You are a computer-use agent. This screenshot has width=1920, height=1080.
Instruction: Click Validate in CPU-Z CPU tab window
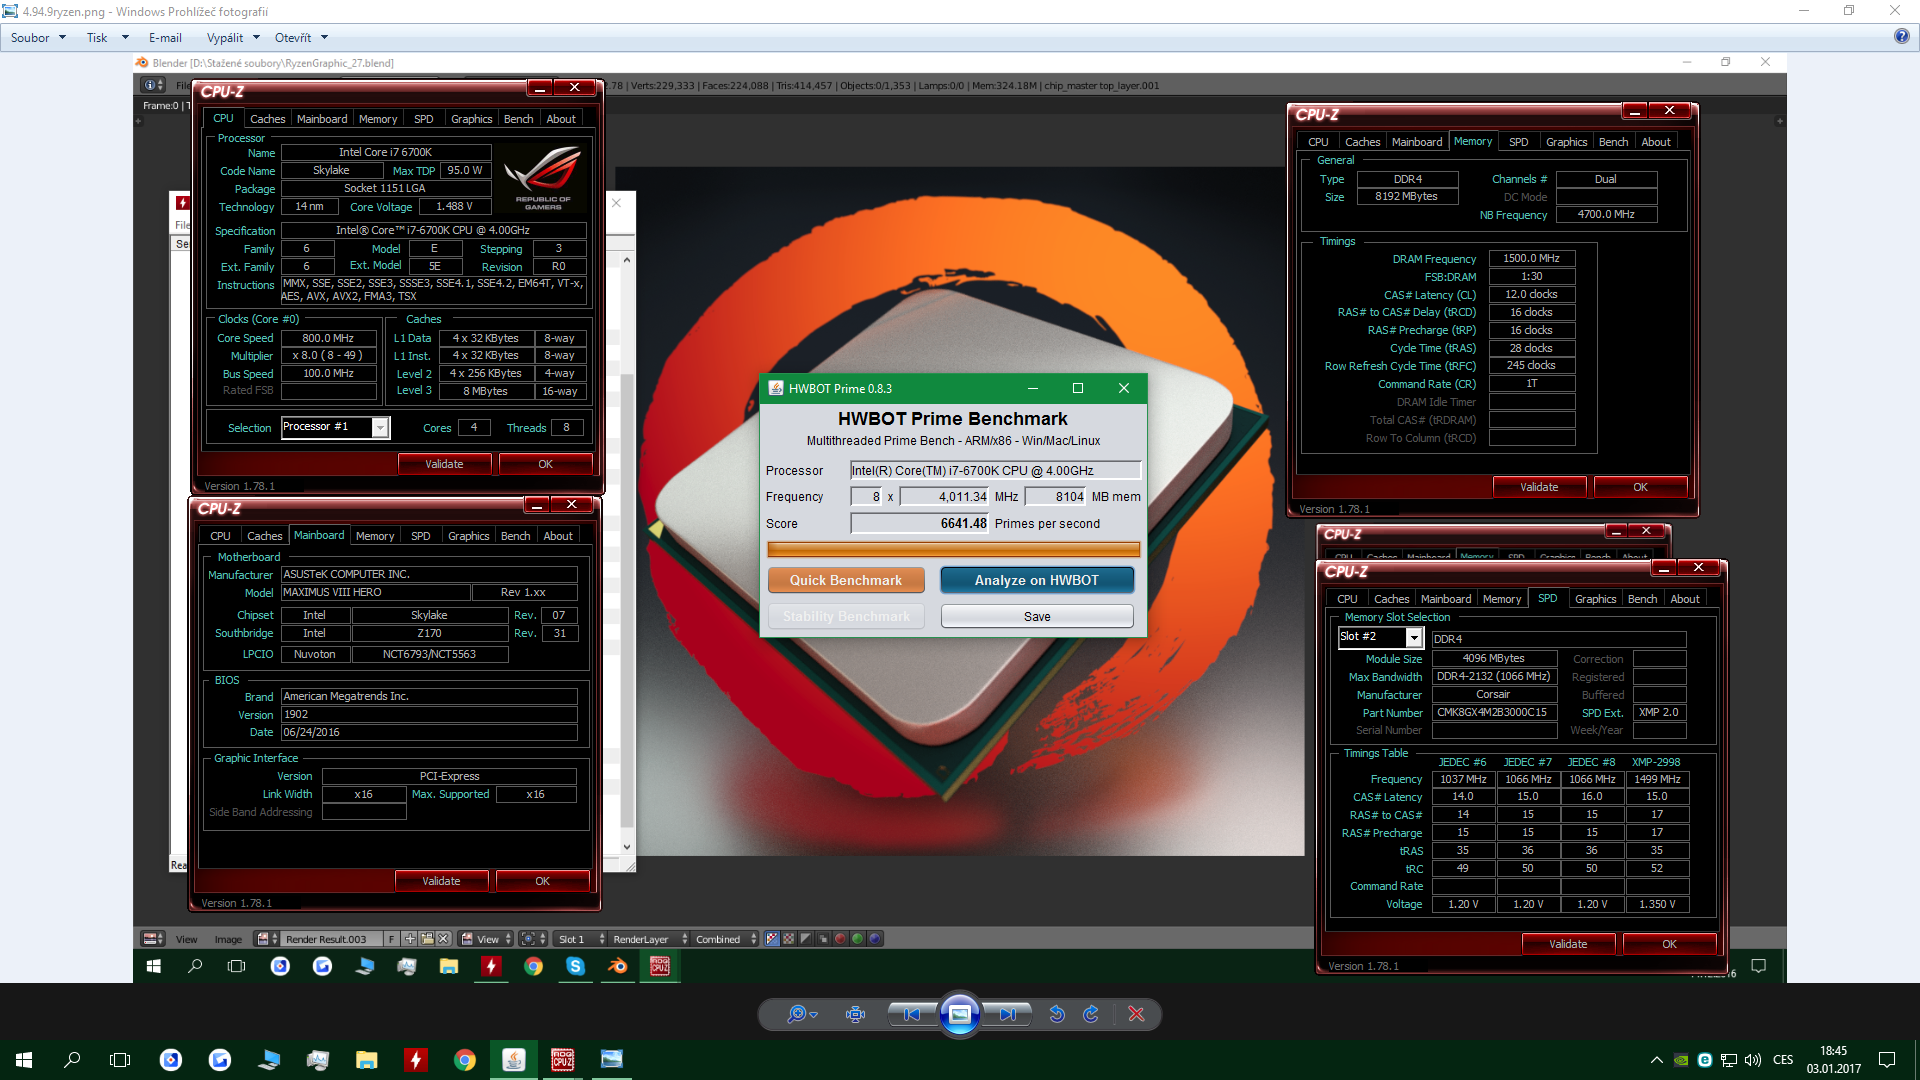(x=444, y=464)
